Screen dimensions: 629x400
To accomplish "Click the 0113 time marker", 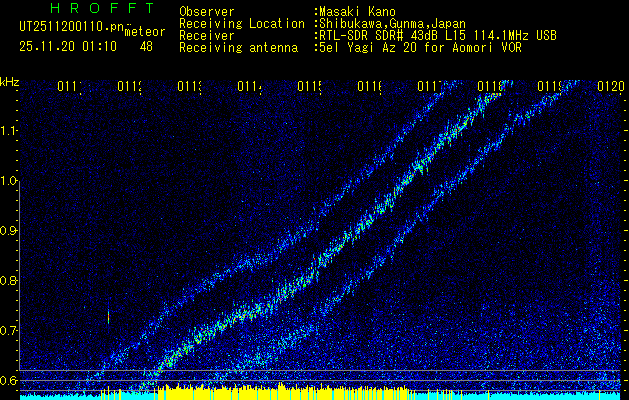I will click(x=189, y=86).
